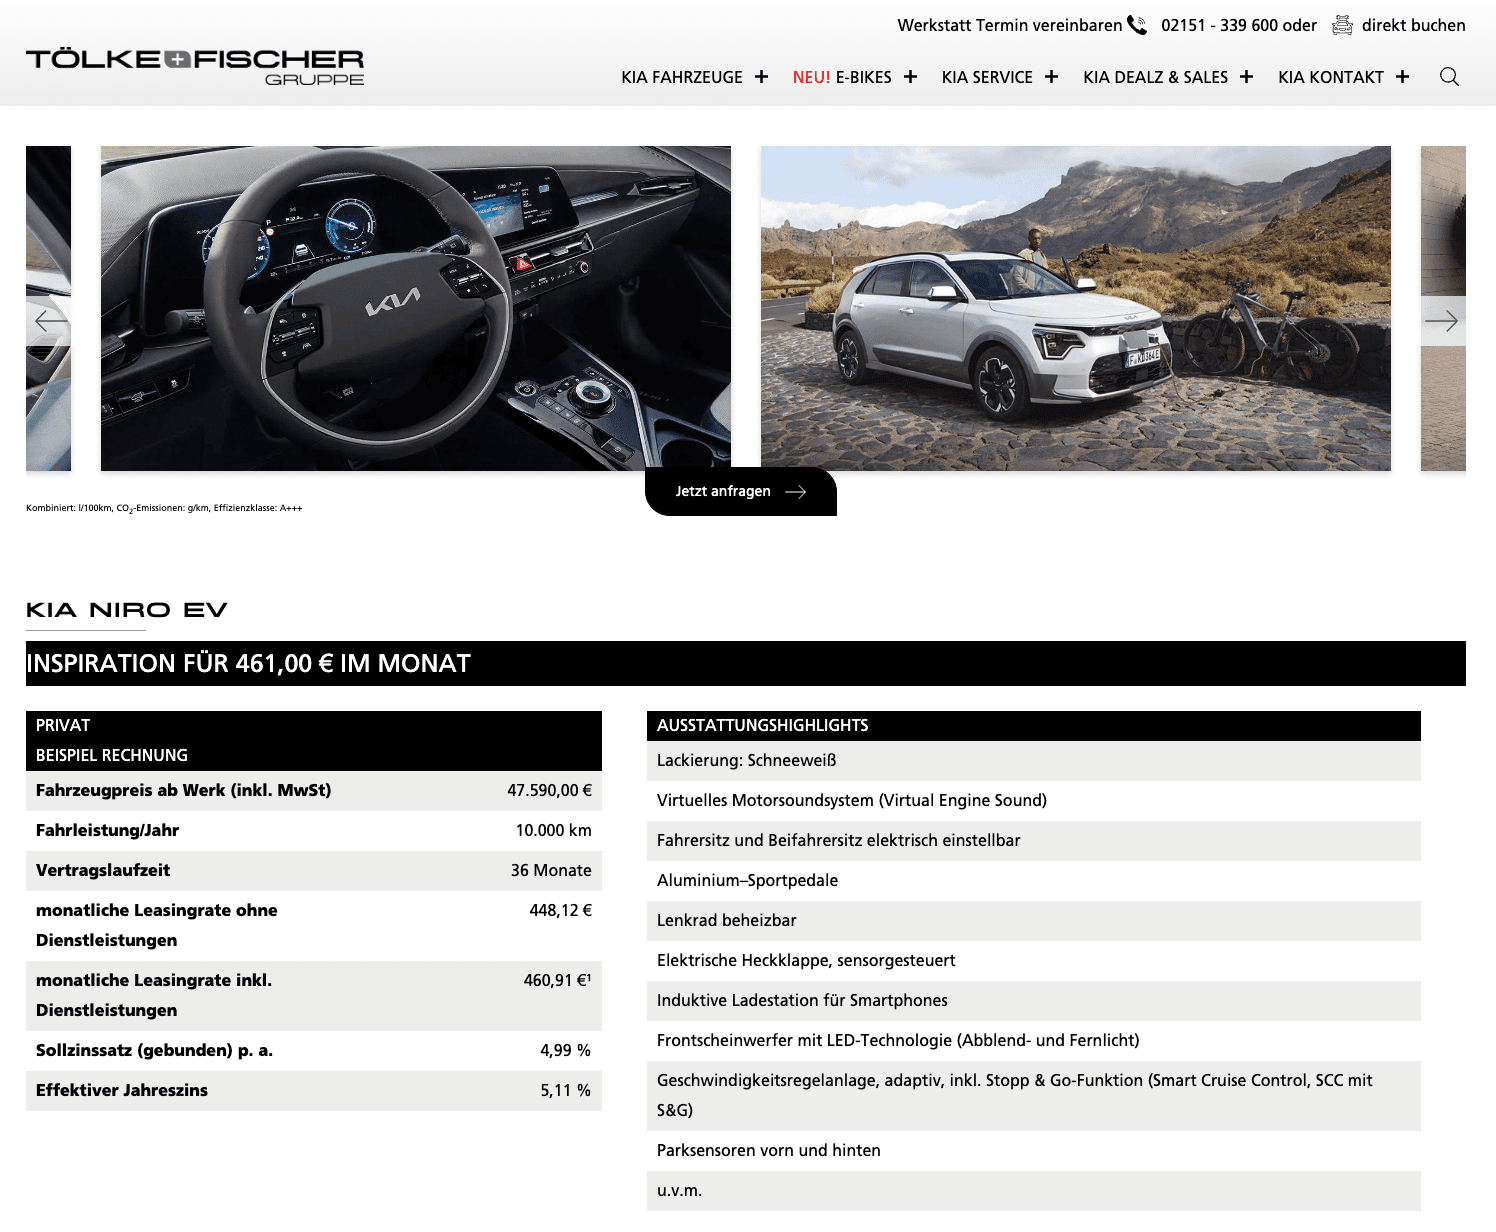The image size is (1496, 1232).
Task: Click Frontscheinwerfer mit LED-Technologie row
Action: pos(1034,1040)
